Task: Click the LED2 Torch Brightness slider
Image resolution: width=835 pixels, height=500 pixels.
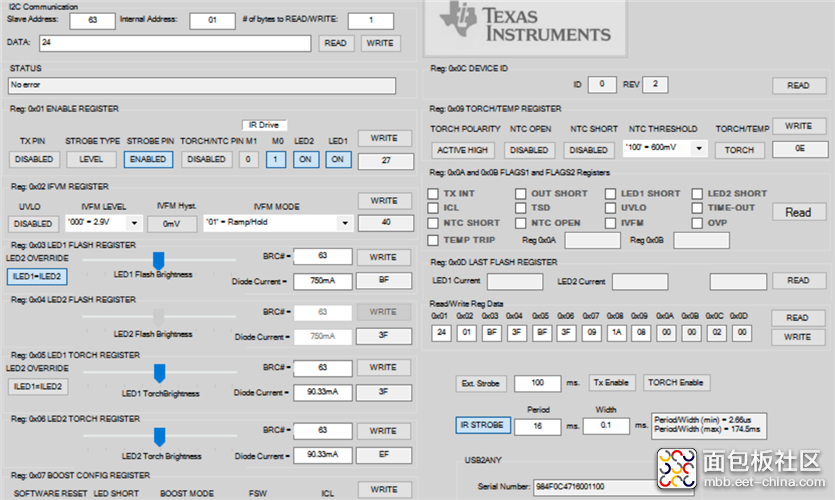Action: (159, 436)
